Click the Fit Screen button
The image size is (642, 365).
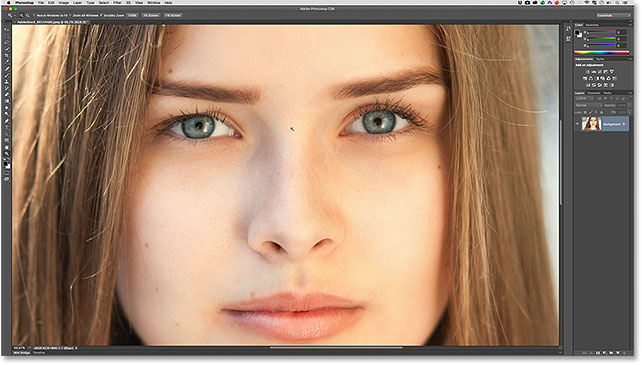[x=151, y=15]
